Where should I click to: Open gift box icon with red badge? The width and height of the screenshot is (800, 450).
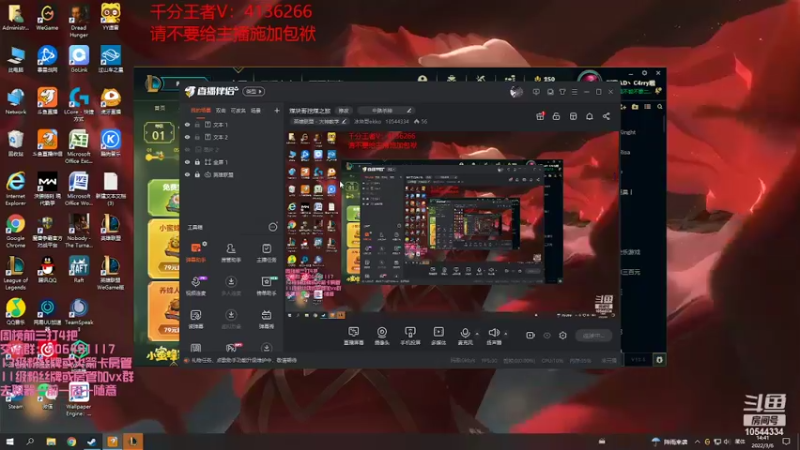point(540,116)
